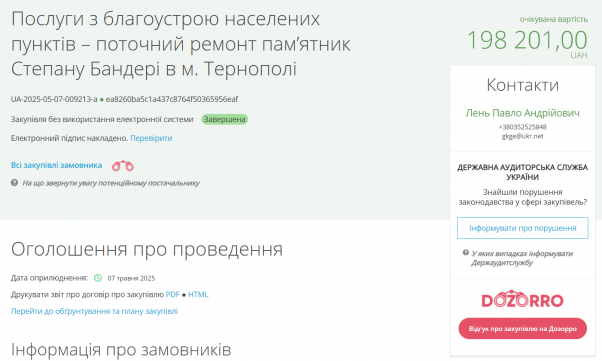
Task: Click the DOZORRO logo
Action: pos(523,299)
